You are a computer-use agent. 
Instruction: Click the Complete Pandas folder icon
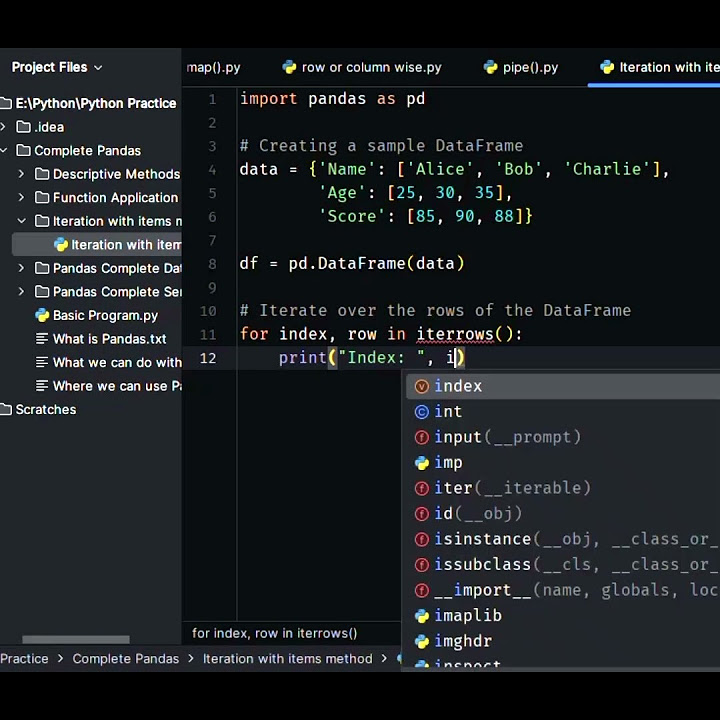[x=23, y=151]
